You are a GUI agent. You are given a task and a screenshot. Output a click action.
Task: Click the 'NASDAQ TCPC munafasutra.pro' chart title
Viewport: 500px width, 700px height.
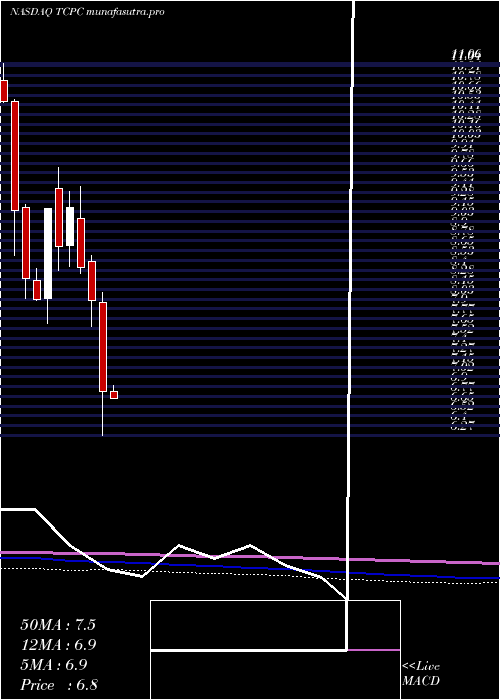87,12
